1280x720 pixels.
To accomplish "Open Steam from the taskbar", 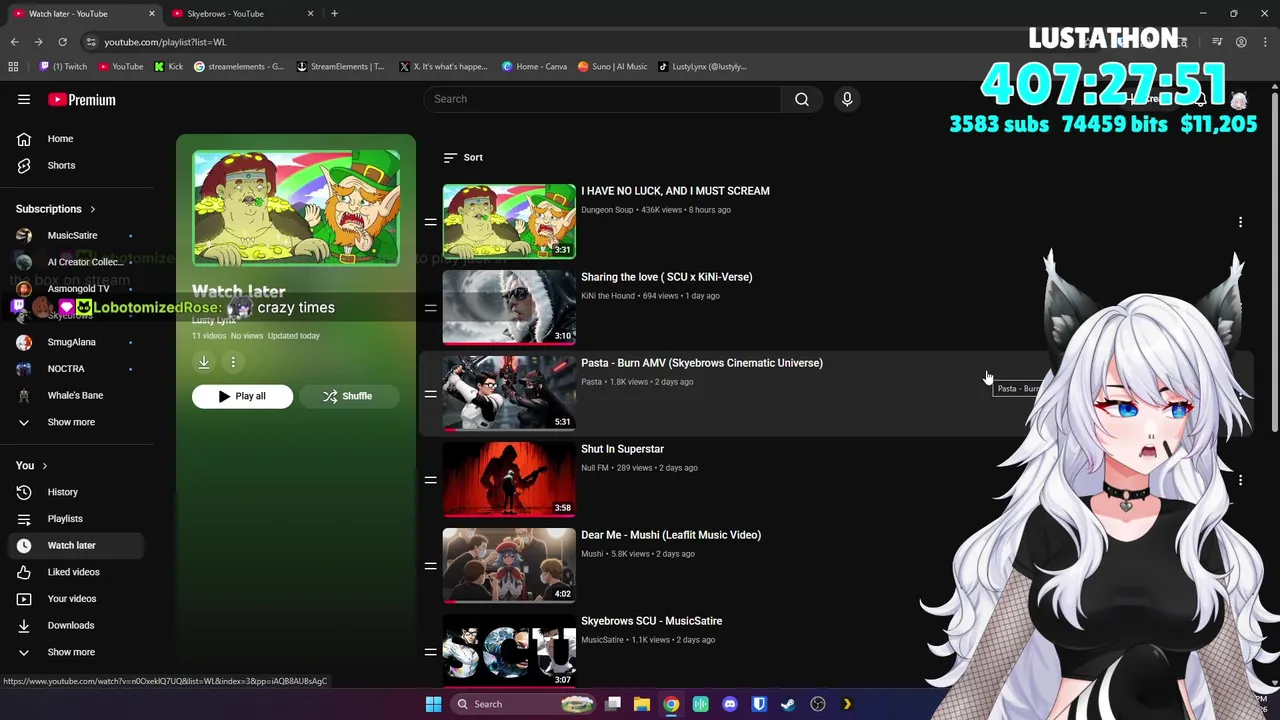I will click(788, 704).
